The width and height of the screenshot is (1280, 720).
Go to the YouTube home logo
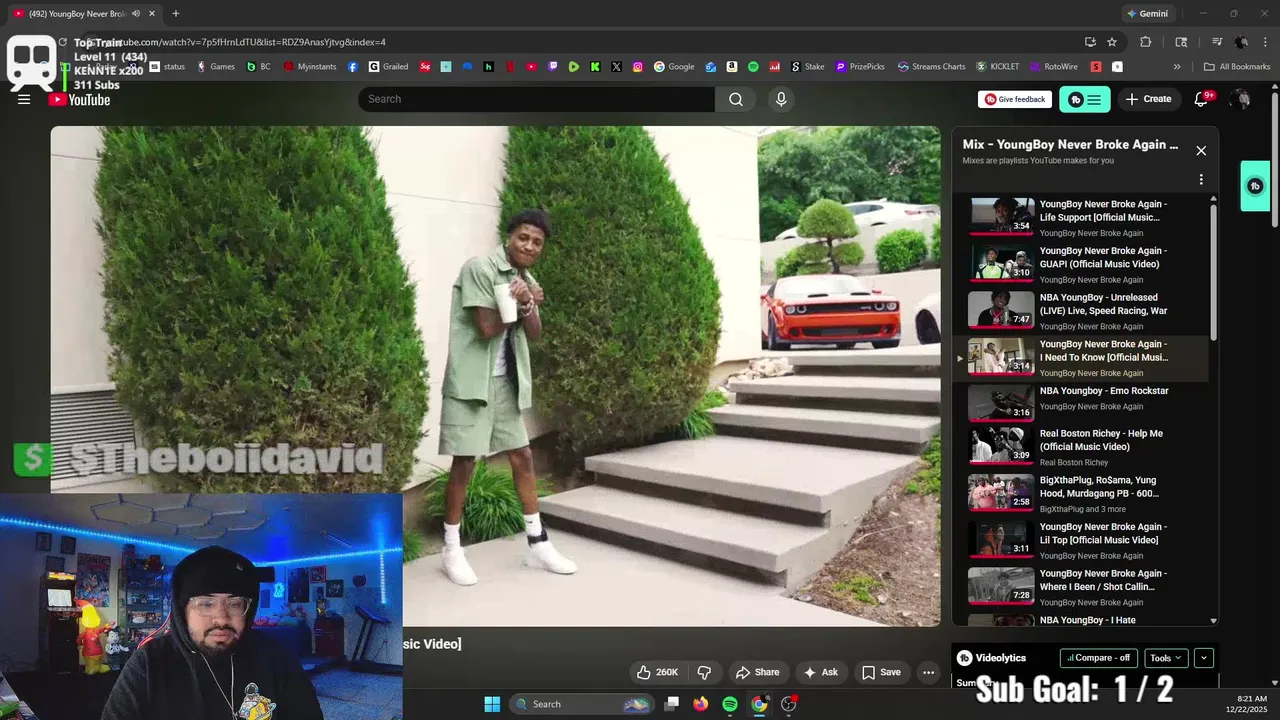(79, 99)
